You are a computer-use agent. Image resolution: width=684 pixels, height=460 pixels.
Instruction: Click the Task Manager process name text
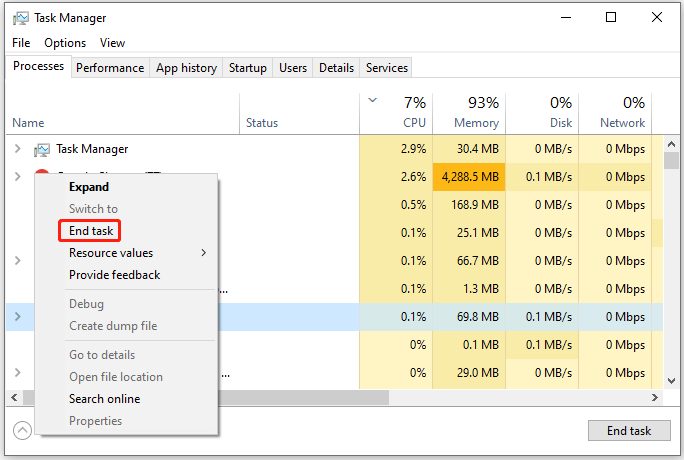pos(92,149)
